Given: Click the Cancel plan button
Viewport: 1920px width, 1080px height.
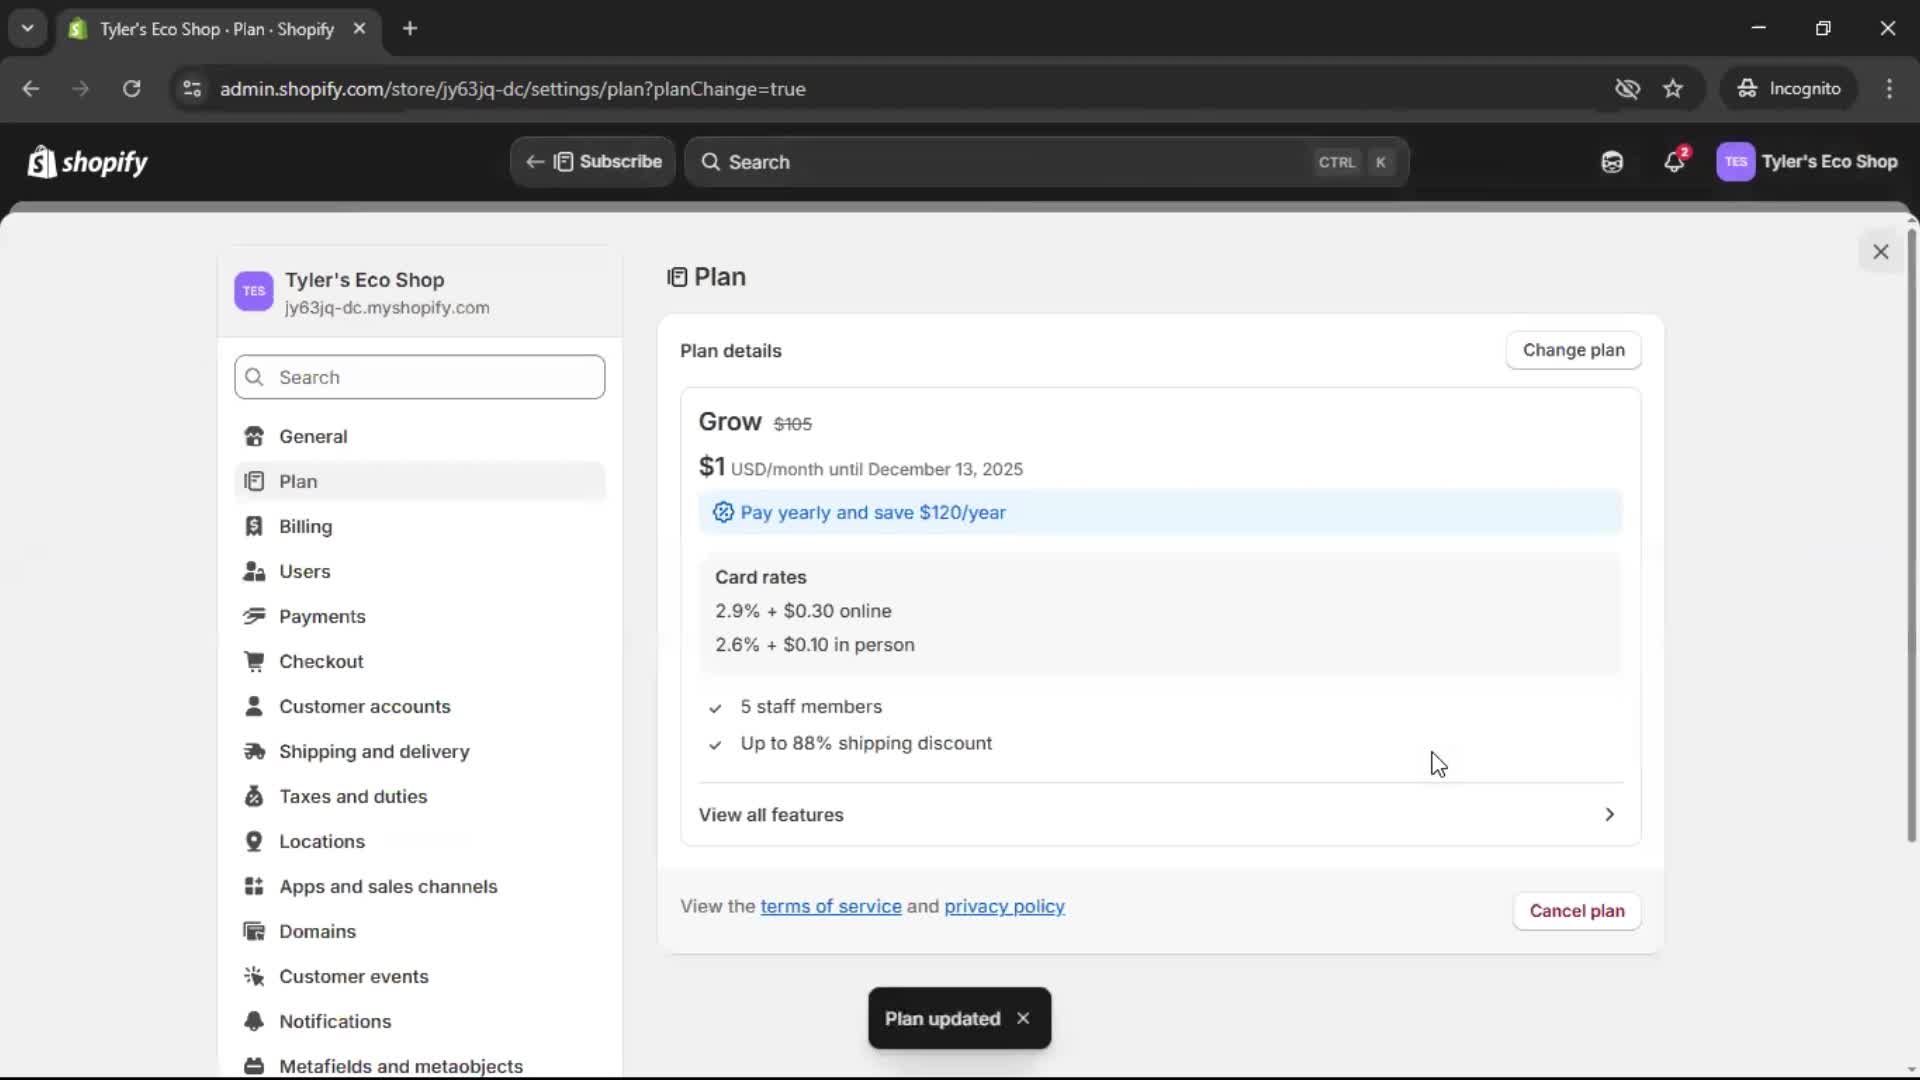Looking at the screenshot, I should pos(1576,911).
